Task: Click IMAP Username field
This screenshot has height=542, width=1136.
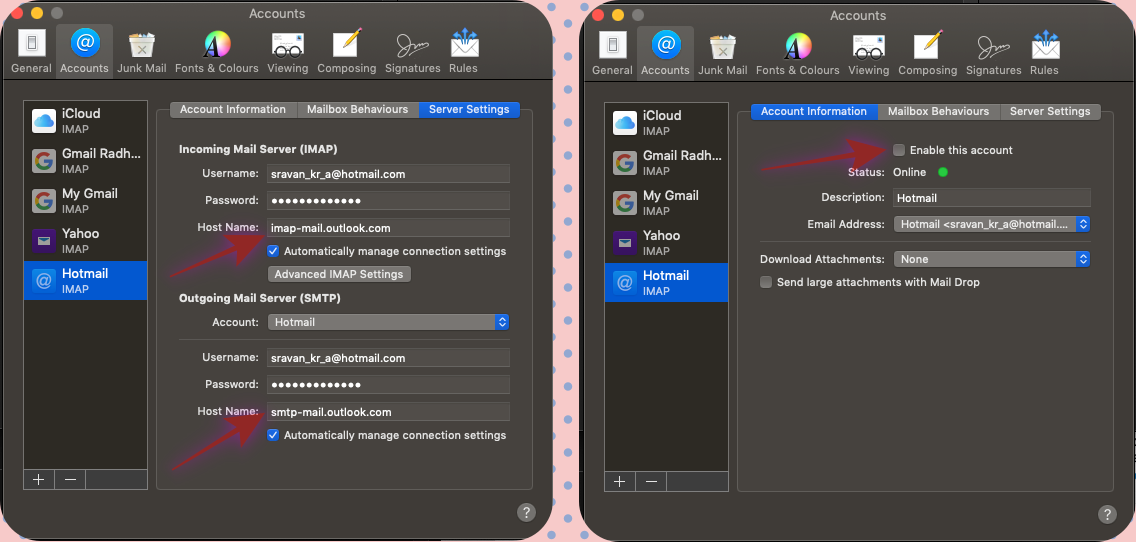Action: (388, 174)
